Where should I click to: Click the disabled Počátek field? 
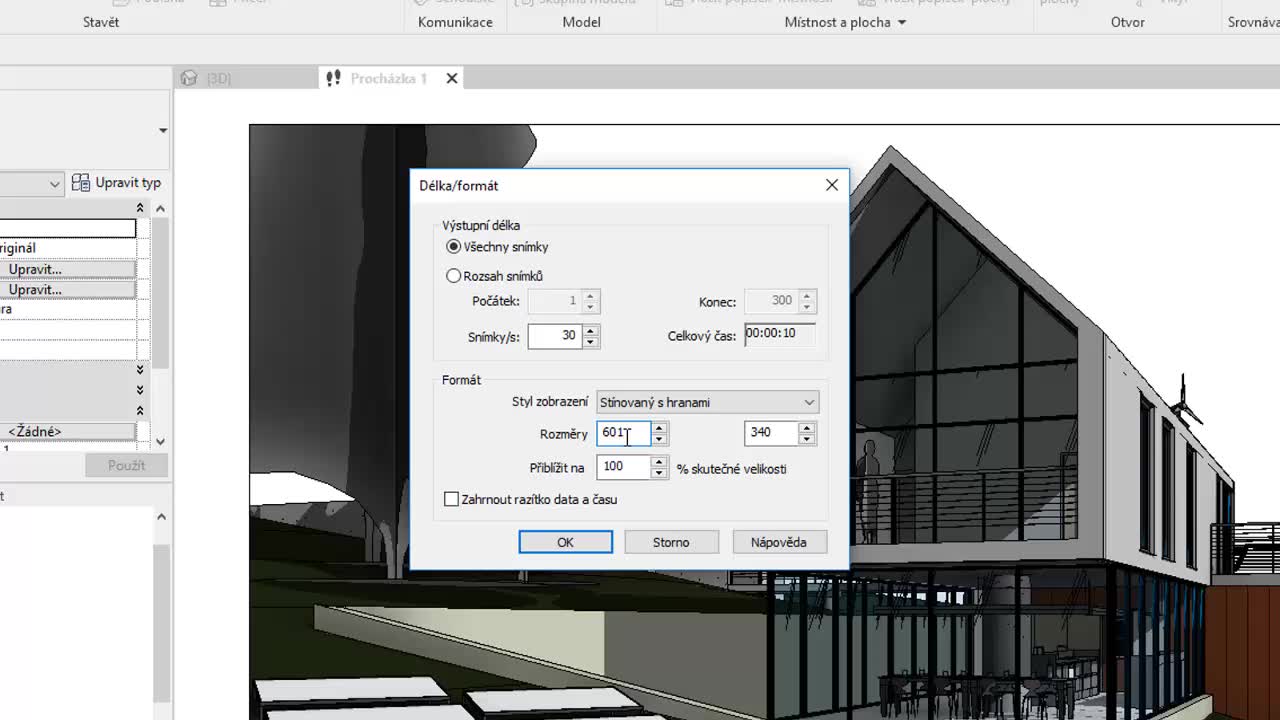[x=555, y=301]
